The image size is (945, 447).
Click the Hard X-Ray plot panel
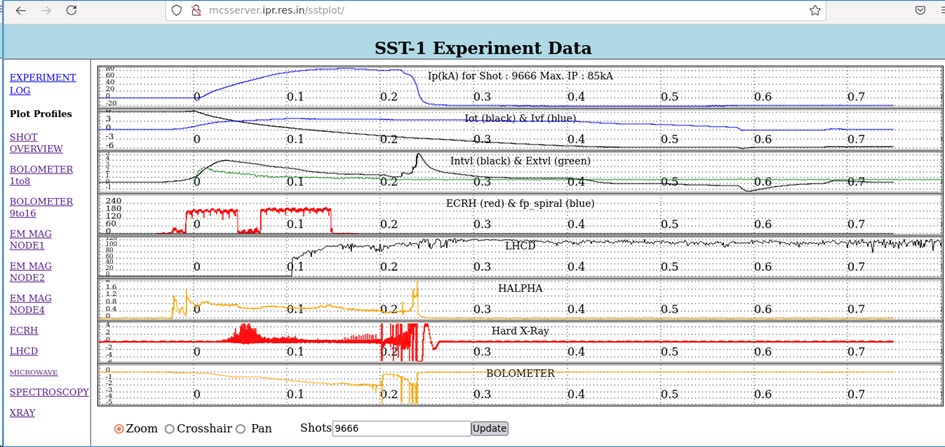coord(518,340)
